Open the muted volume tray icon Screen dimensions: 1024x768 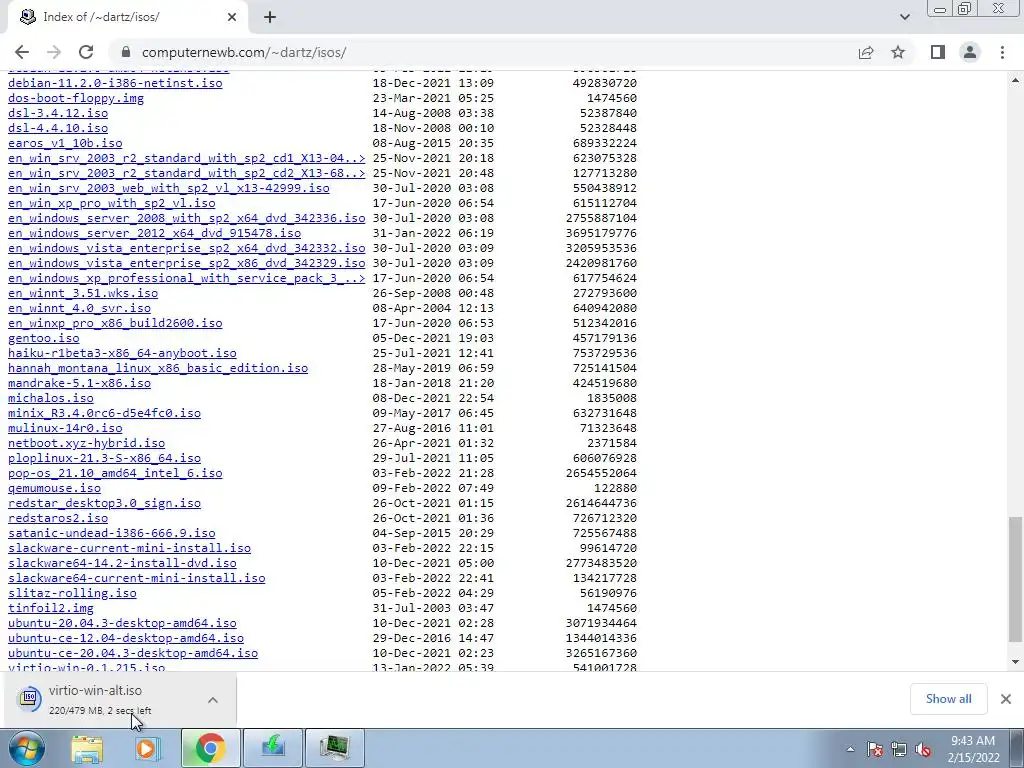(923, 749)
